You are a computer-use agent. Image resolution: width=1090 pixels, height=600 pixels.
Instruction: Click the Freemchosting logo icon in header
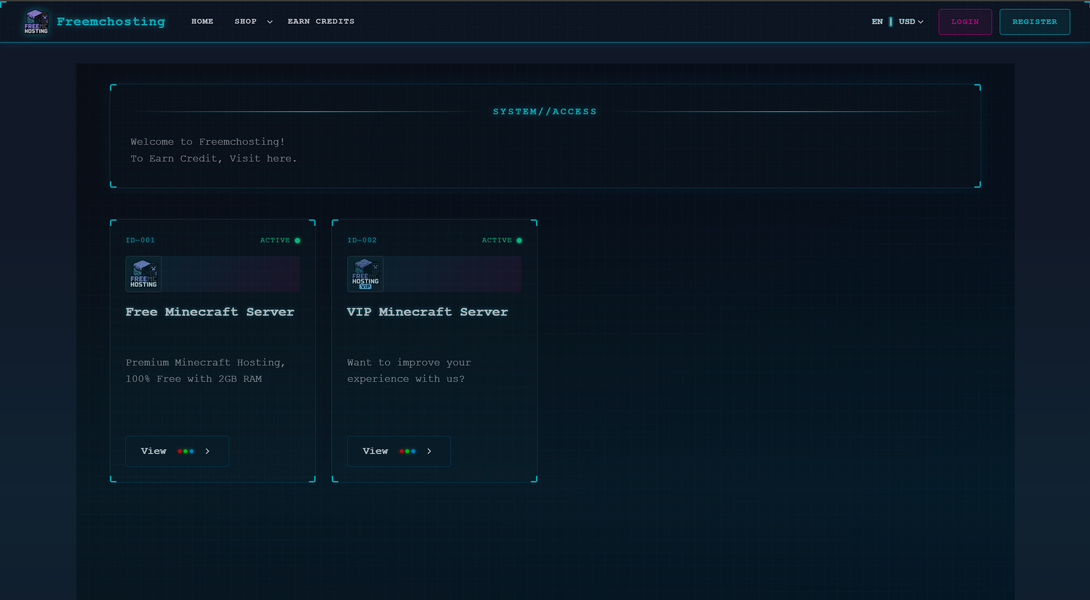36,22
